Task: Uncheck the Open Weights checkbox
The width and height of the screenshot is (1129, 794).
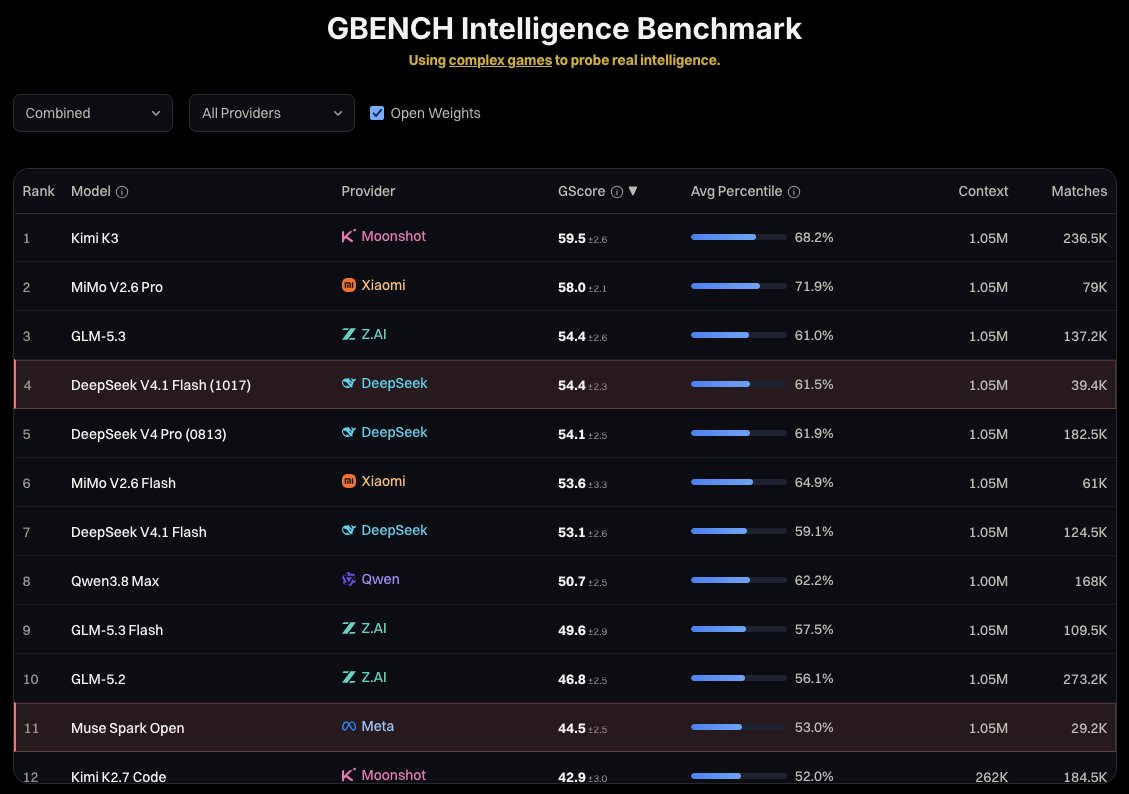Action: point(377,113)
